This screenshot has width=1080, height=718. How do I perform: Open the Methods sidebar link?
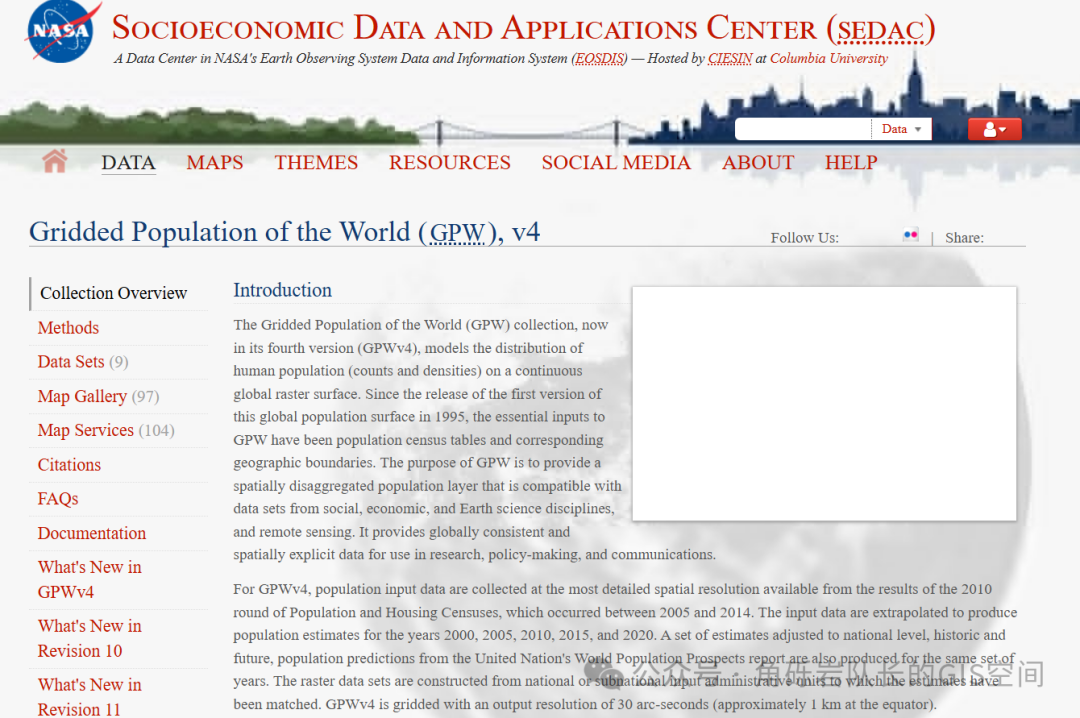click(x=68, y=327)
